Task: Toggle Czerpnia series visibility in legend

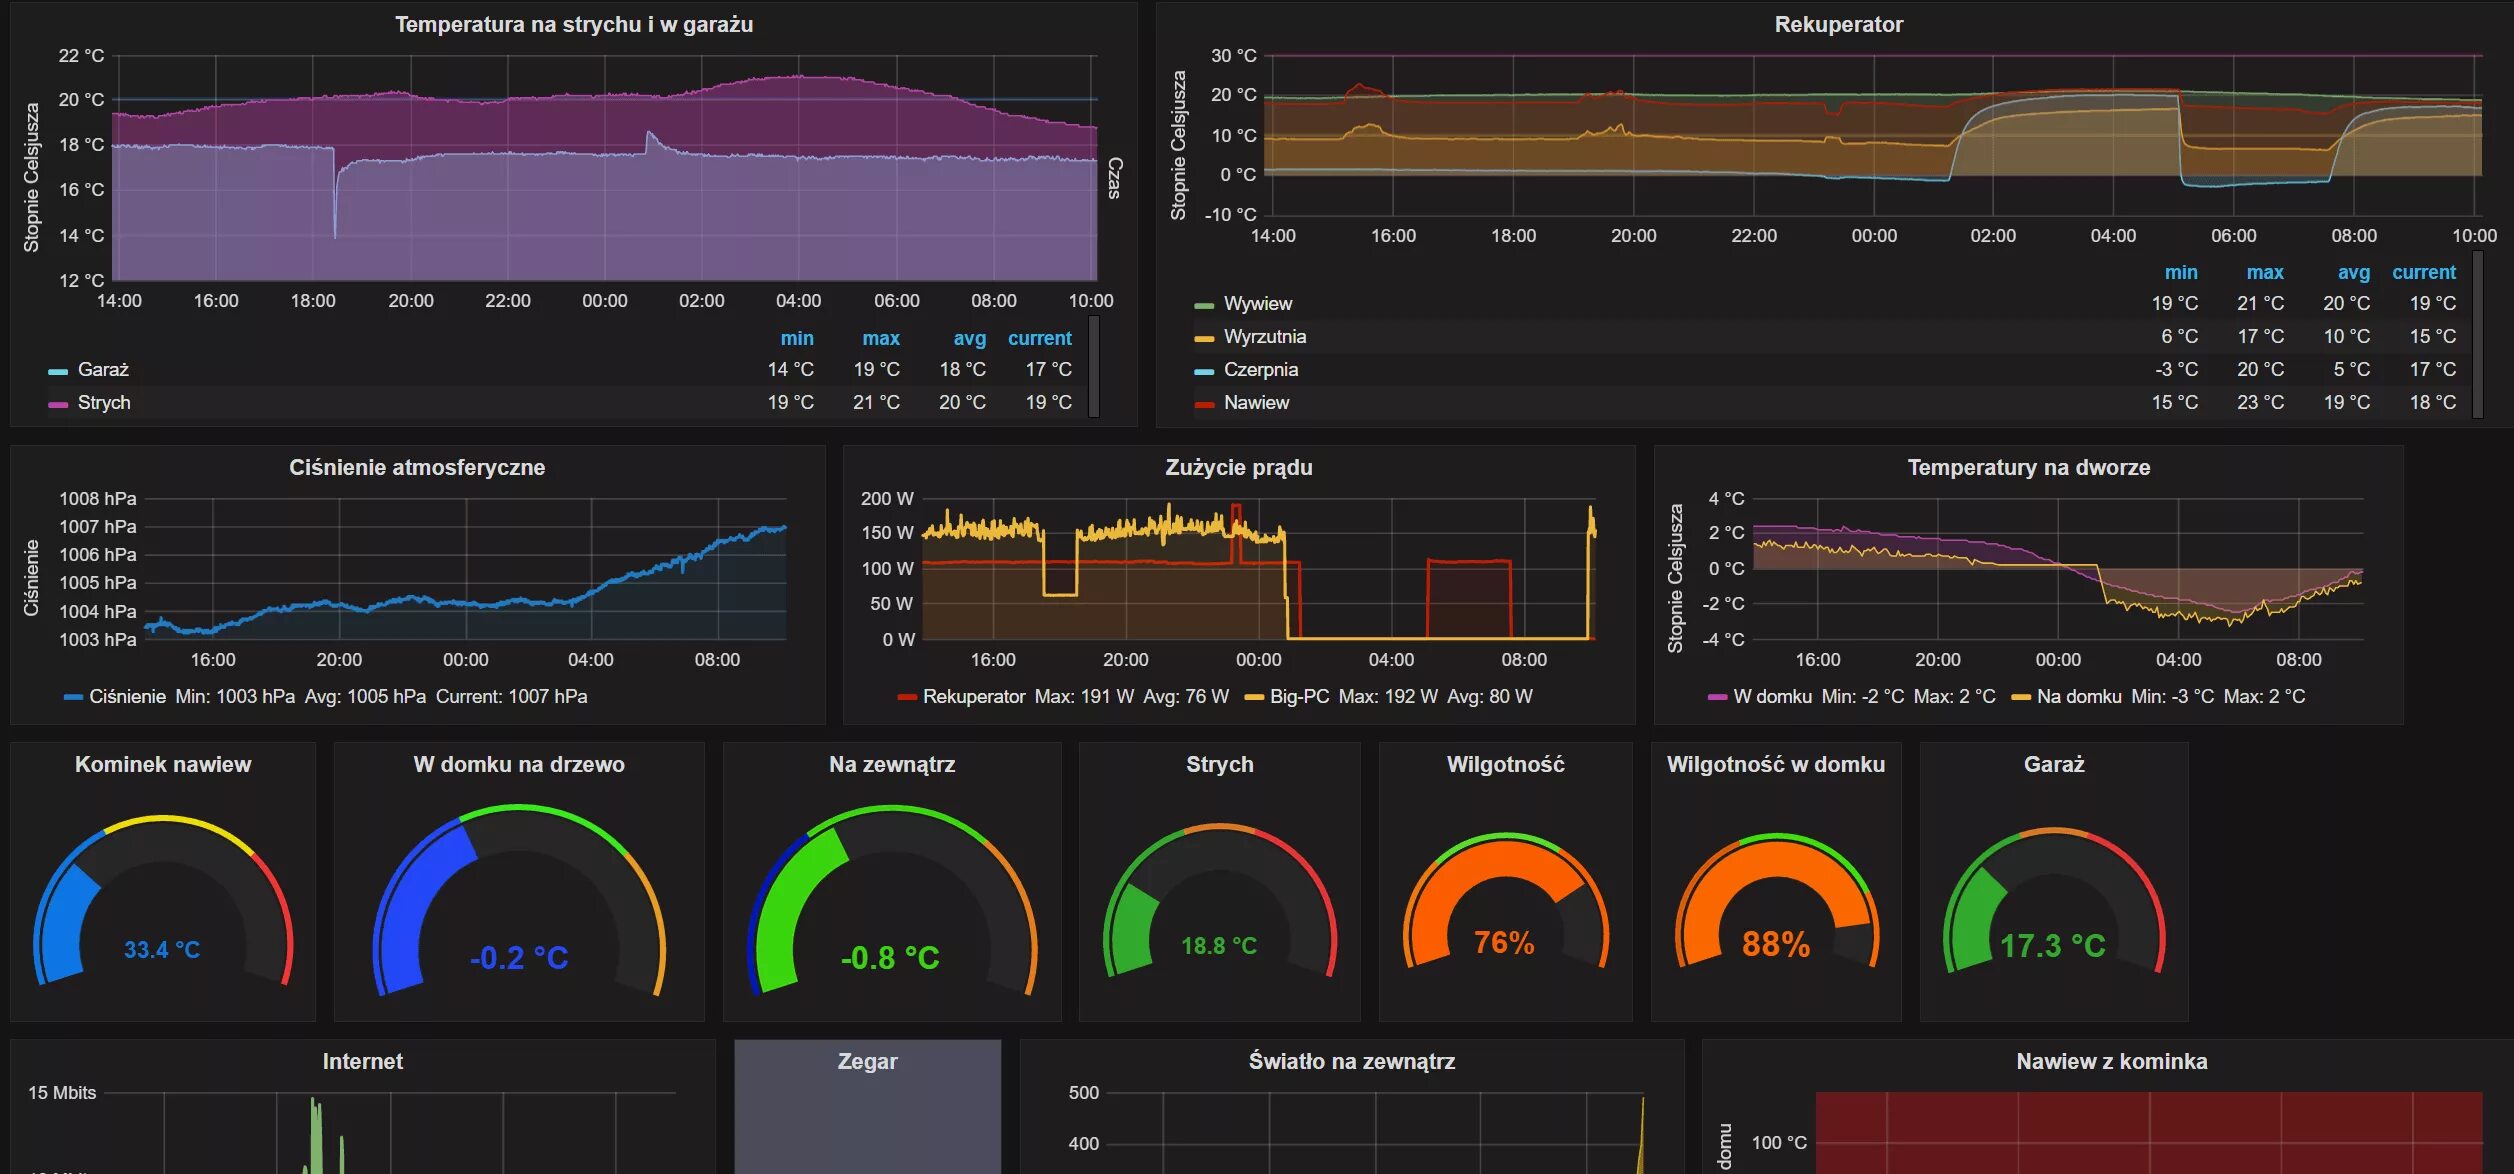Action: (x=1260, y=370)
